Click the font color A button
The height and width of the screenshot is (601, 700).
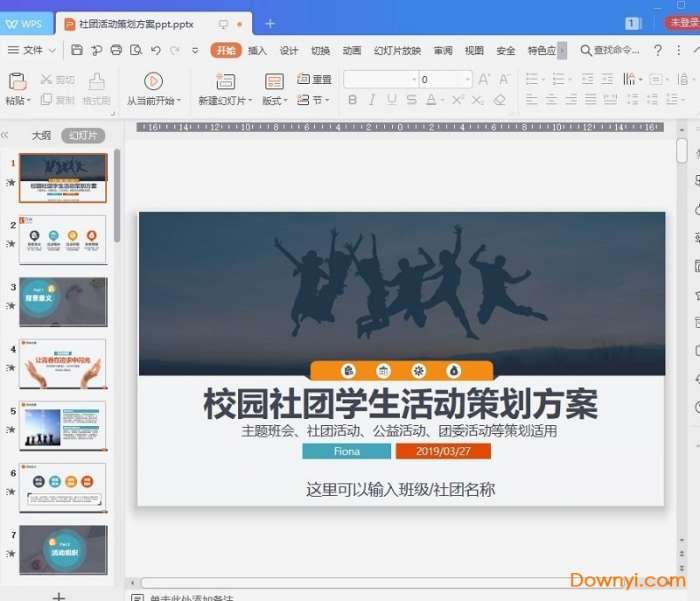click(x=430, y=100)
